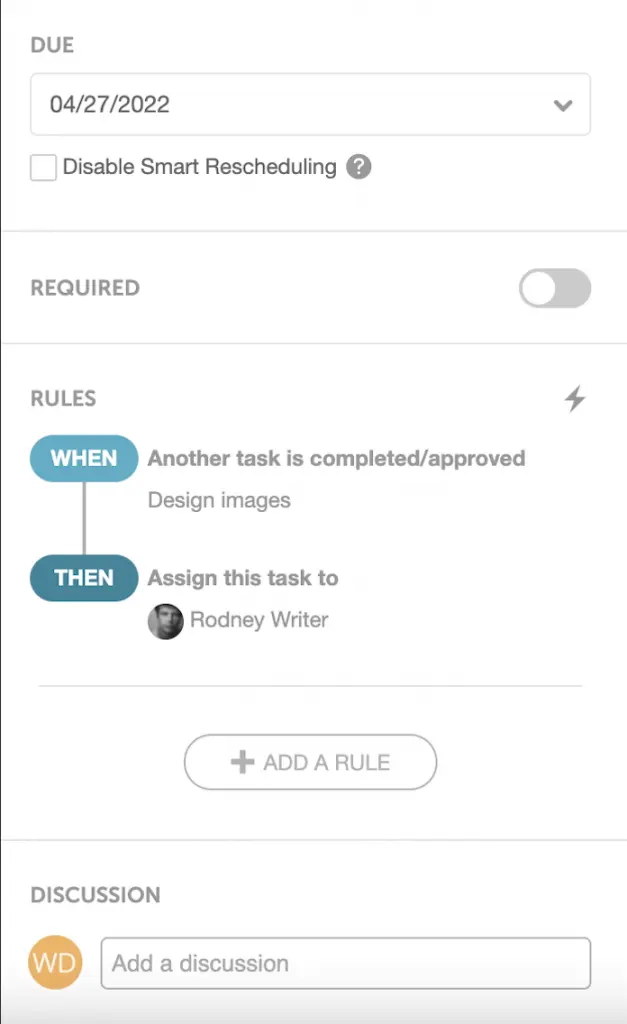Screen dimensions: 627x1024
Task: Select the THEN rule badge
Action: click(84, 578)
